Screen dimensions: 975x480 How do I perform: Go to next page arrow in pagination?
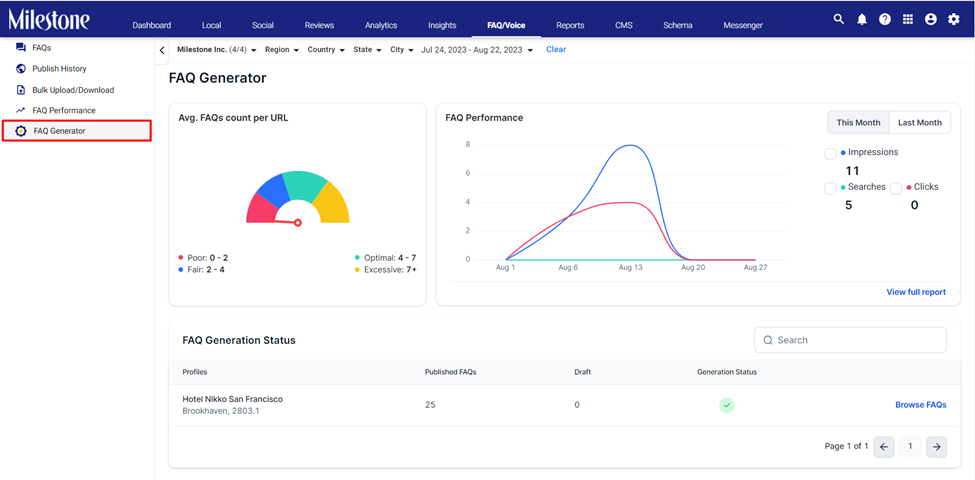[936, 447]
